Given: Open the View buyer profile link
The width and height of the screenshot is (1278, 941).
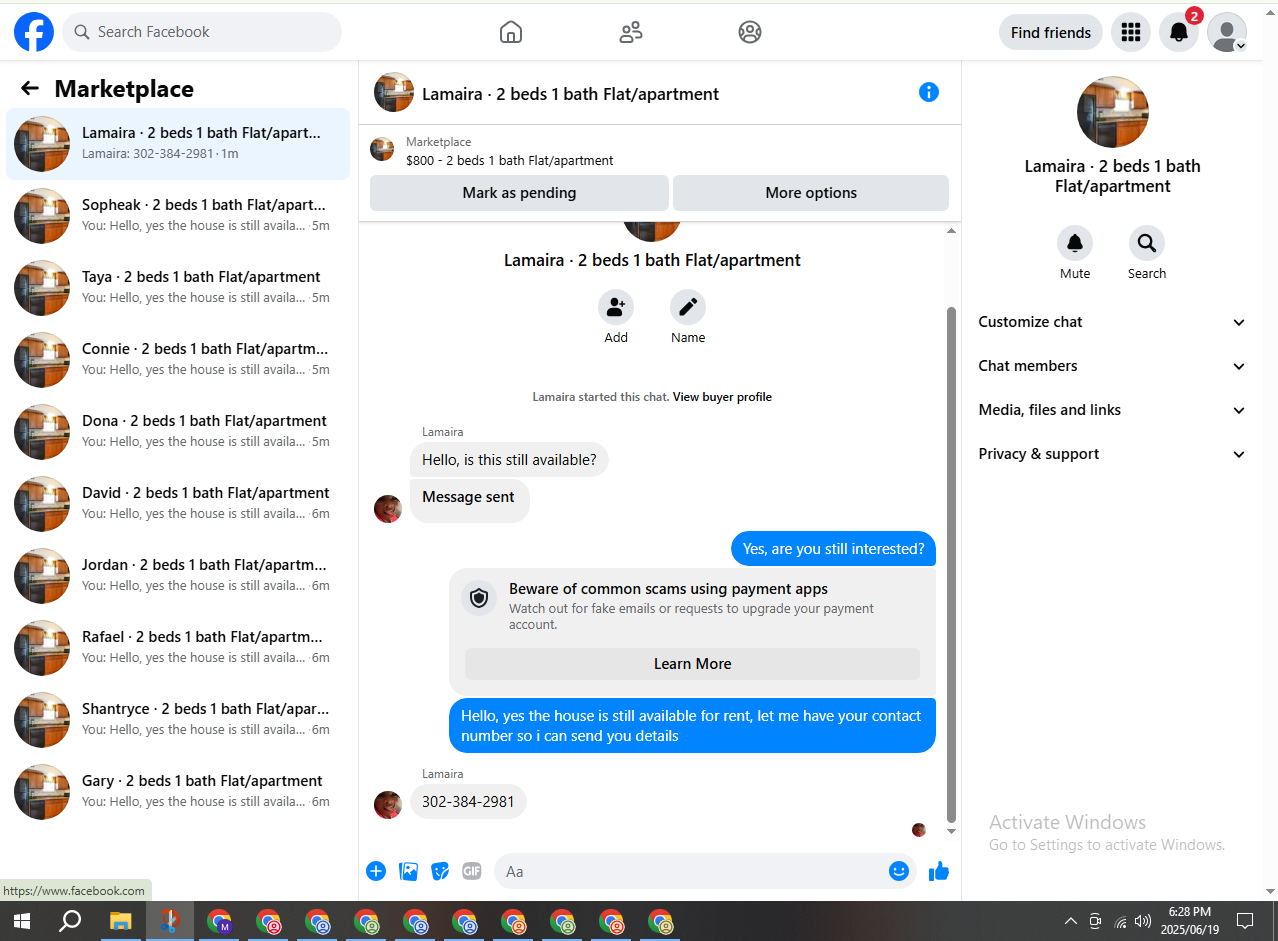Looking at the screenshot, I should point(722,397).
